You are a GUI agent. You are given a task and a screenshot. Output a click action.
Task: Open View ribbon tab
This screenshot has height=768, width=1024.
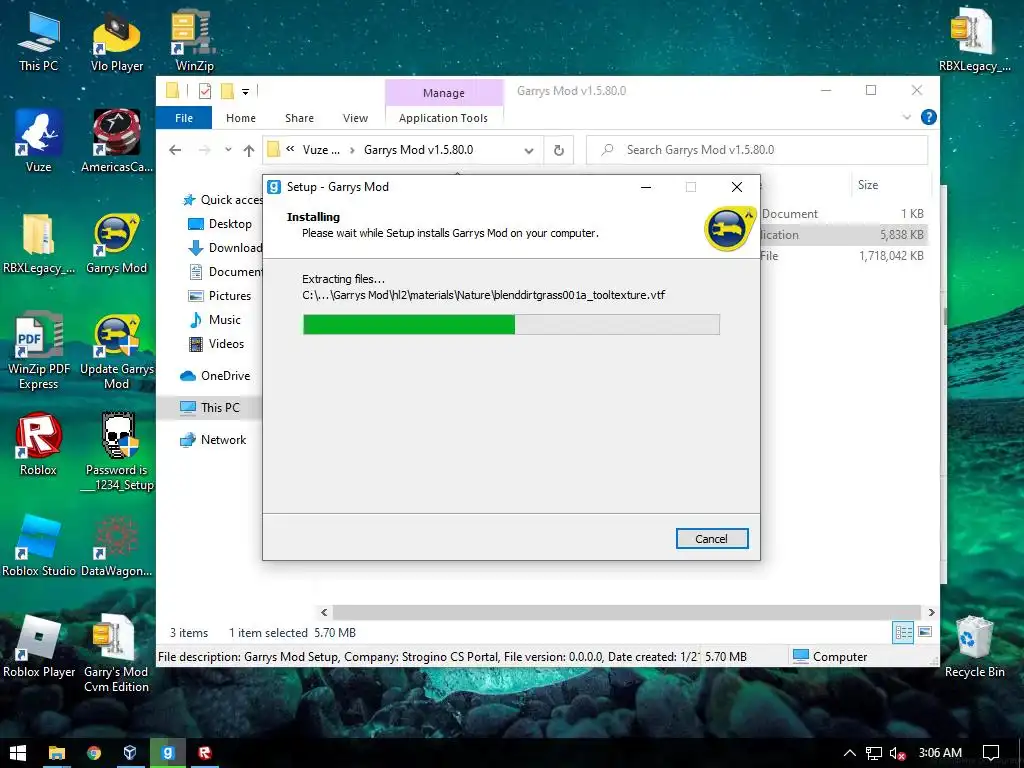pos(355,118)
